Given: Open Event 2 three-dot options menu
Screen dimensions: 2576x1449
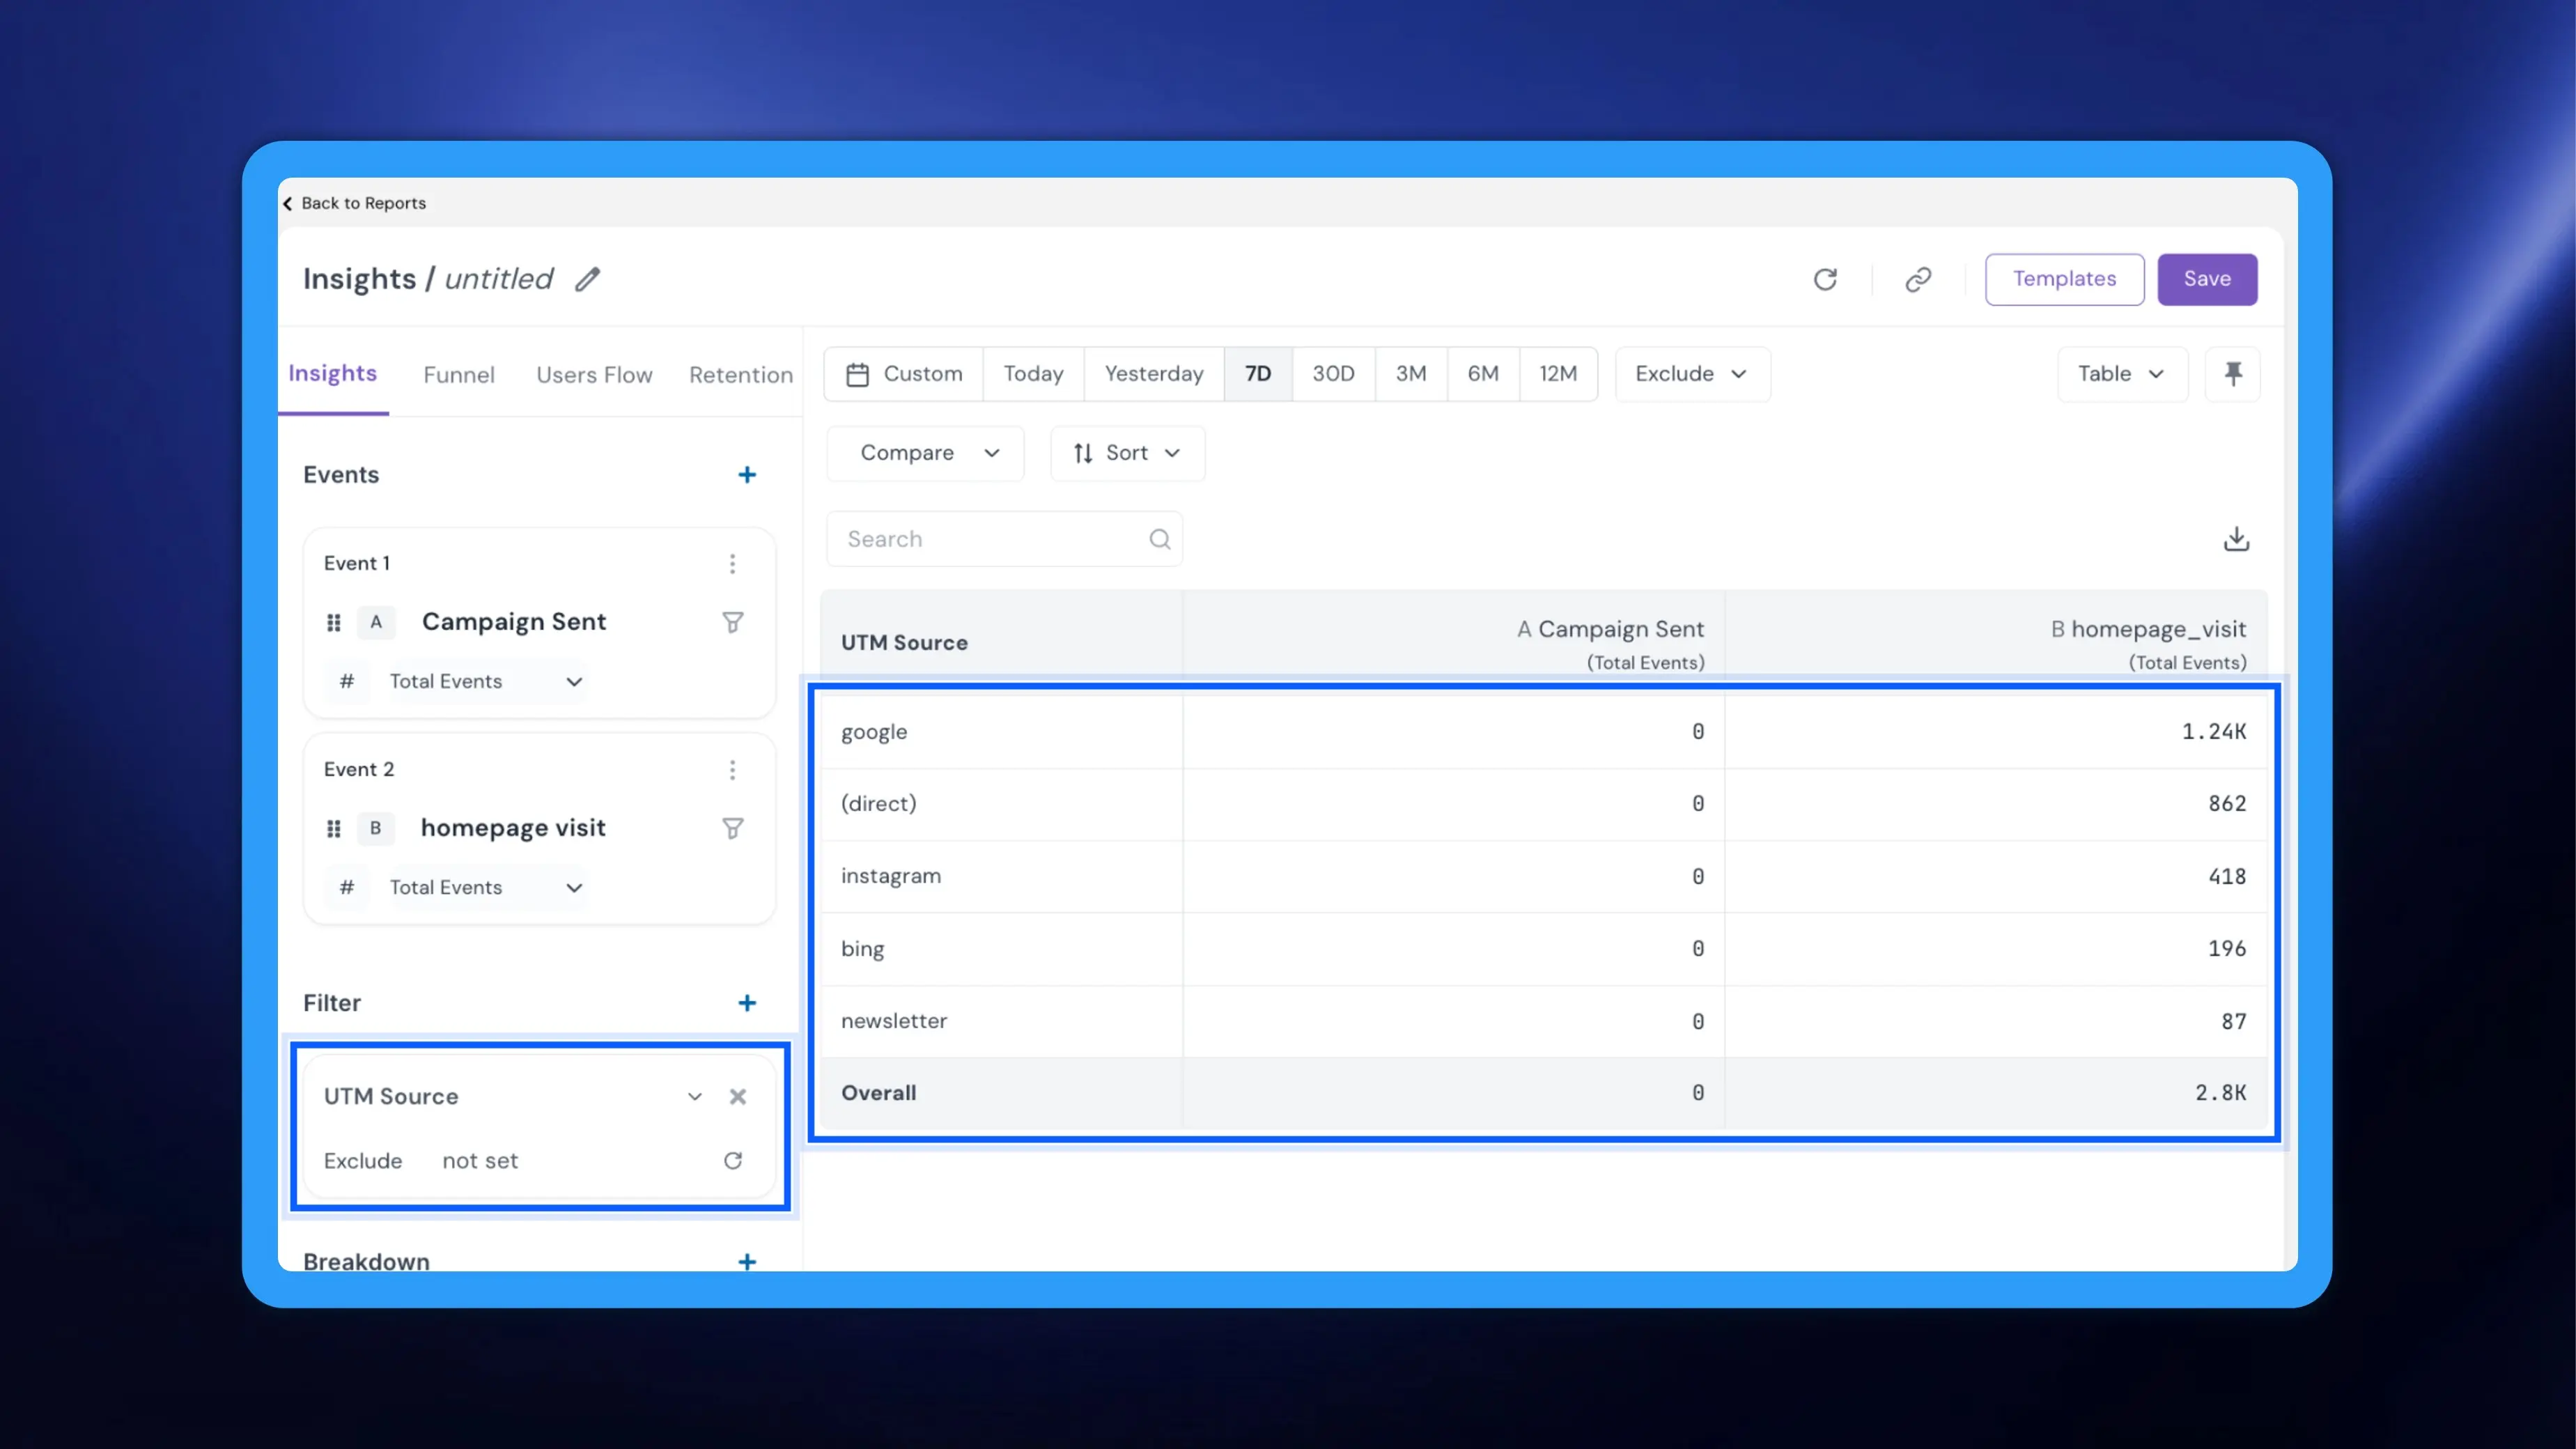Looking at the screenshot, I should coord(732,770).
